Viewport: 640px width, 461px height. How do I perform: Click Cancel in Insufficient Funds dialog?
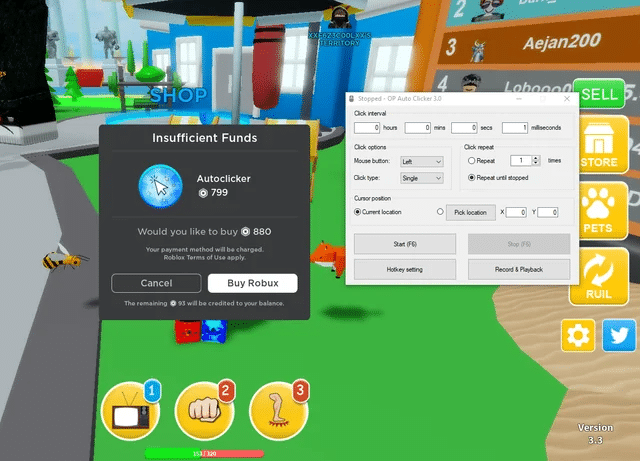pos(156,283)
